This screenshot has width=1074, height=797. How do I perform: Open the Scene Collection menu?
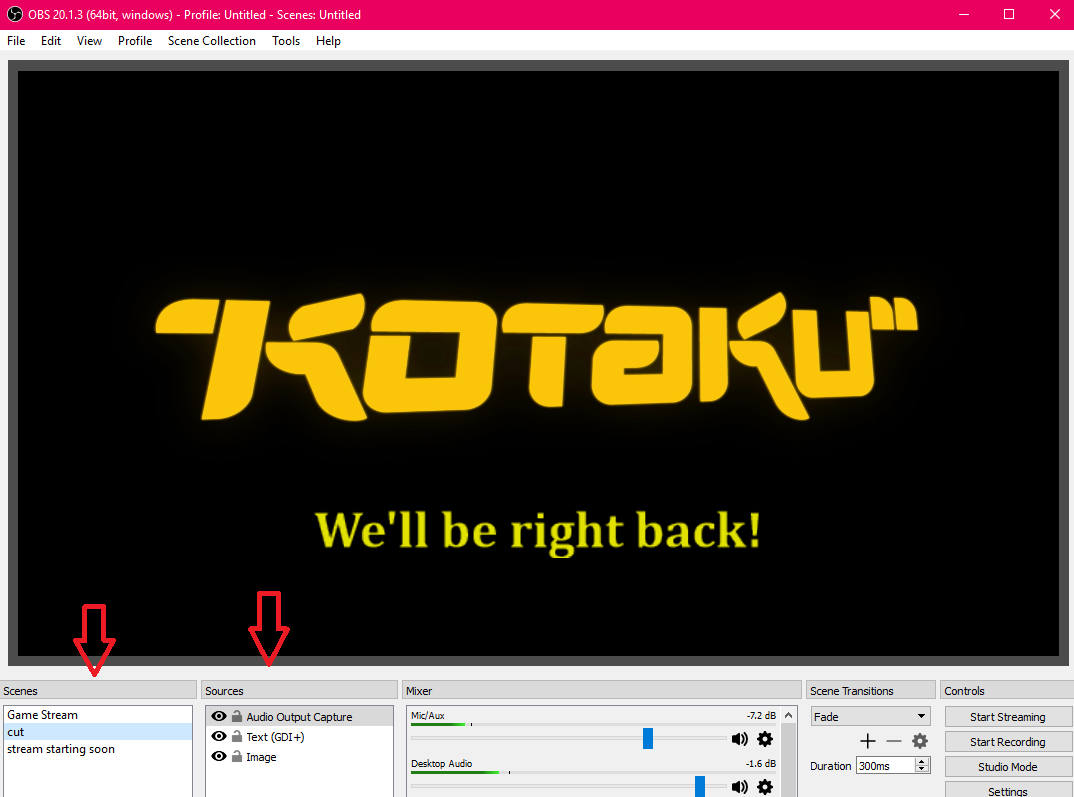click(211, 41)
